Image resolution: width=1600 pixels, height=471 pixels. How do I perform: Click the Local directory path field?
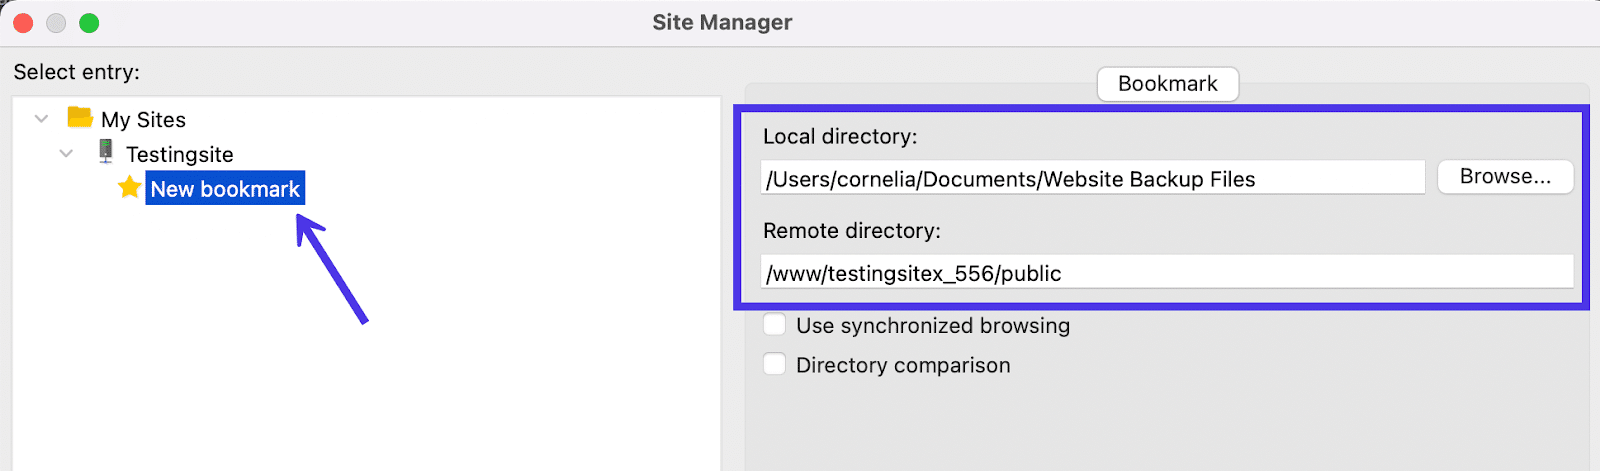pyautogui.click(x=1092, y=179)
